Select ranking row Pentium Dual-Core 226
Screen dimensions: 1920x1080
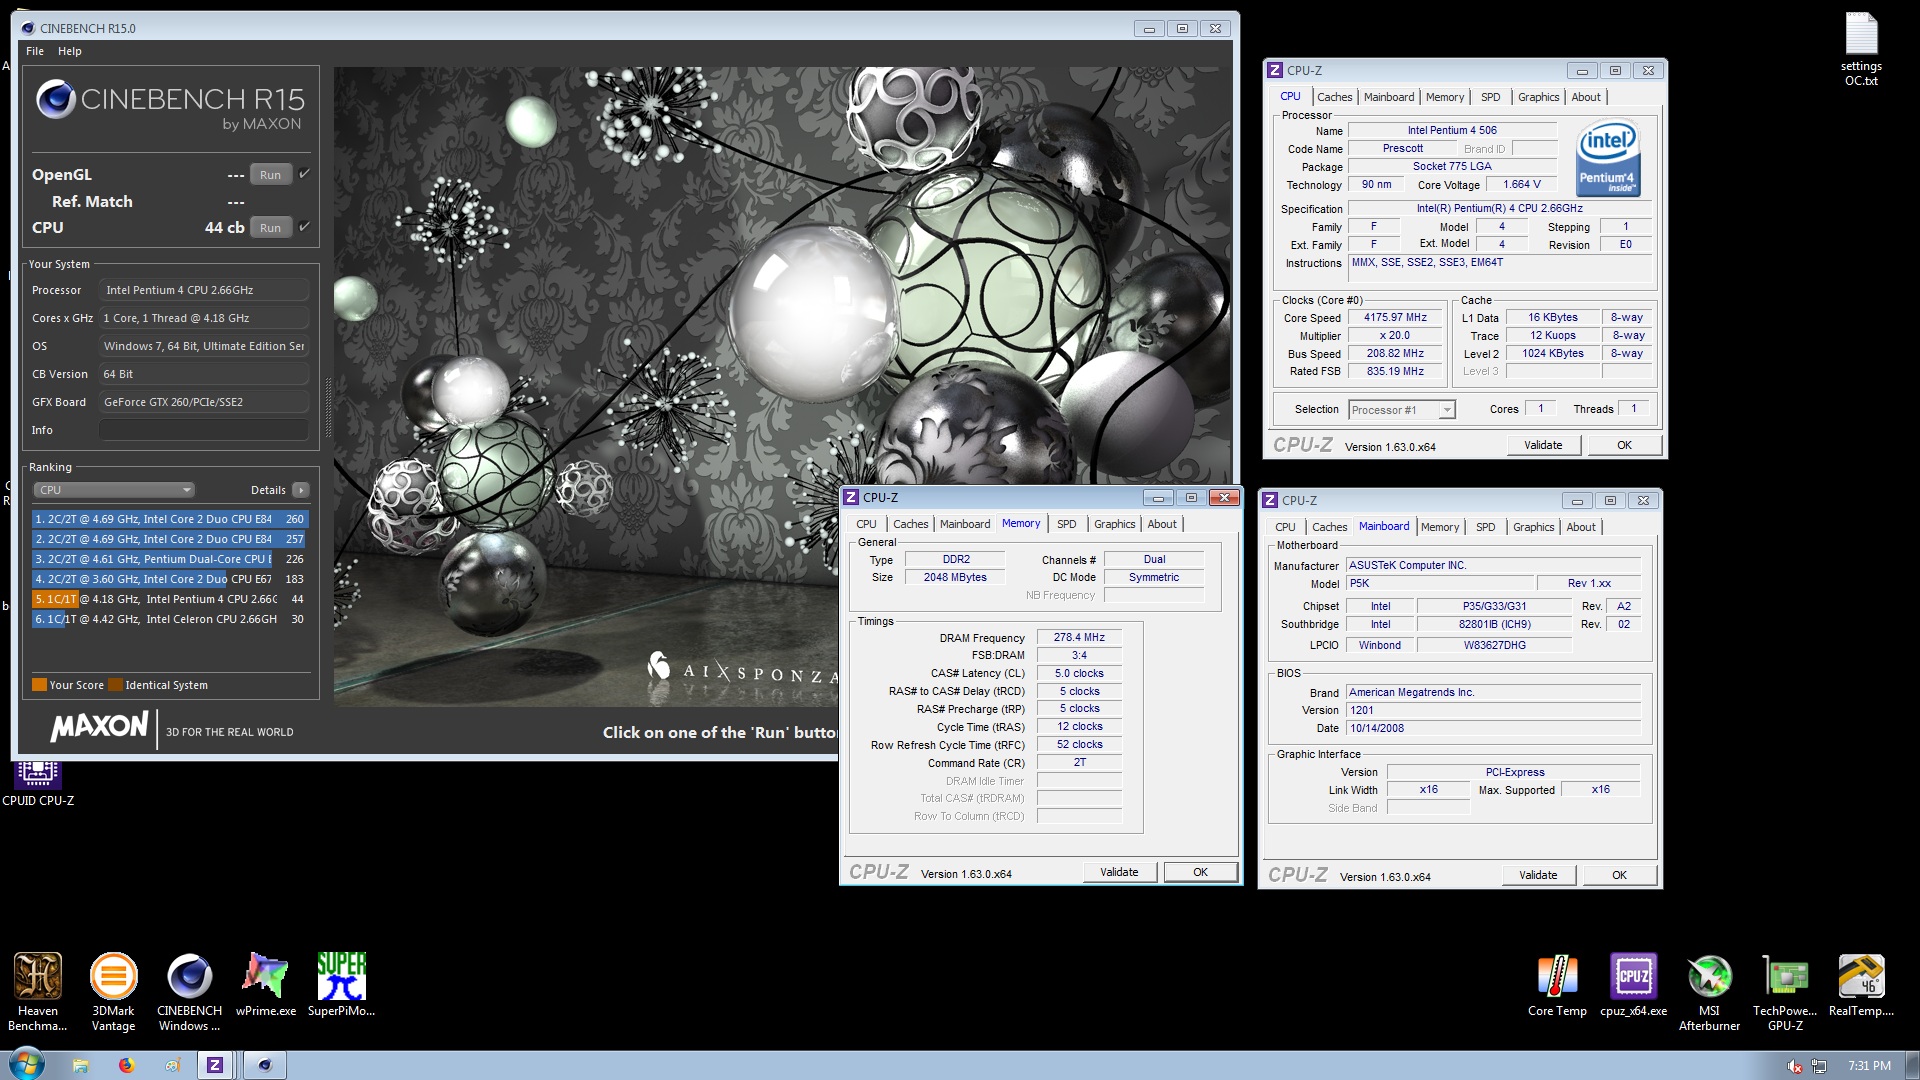pyautogui.click(x=170, y=559)
